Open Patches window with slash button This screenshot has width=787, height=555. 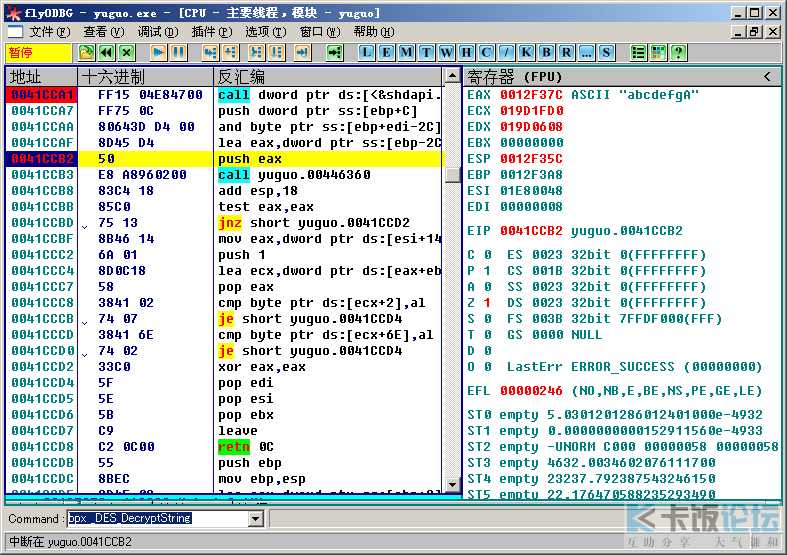pos(506,52)
